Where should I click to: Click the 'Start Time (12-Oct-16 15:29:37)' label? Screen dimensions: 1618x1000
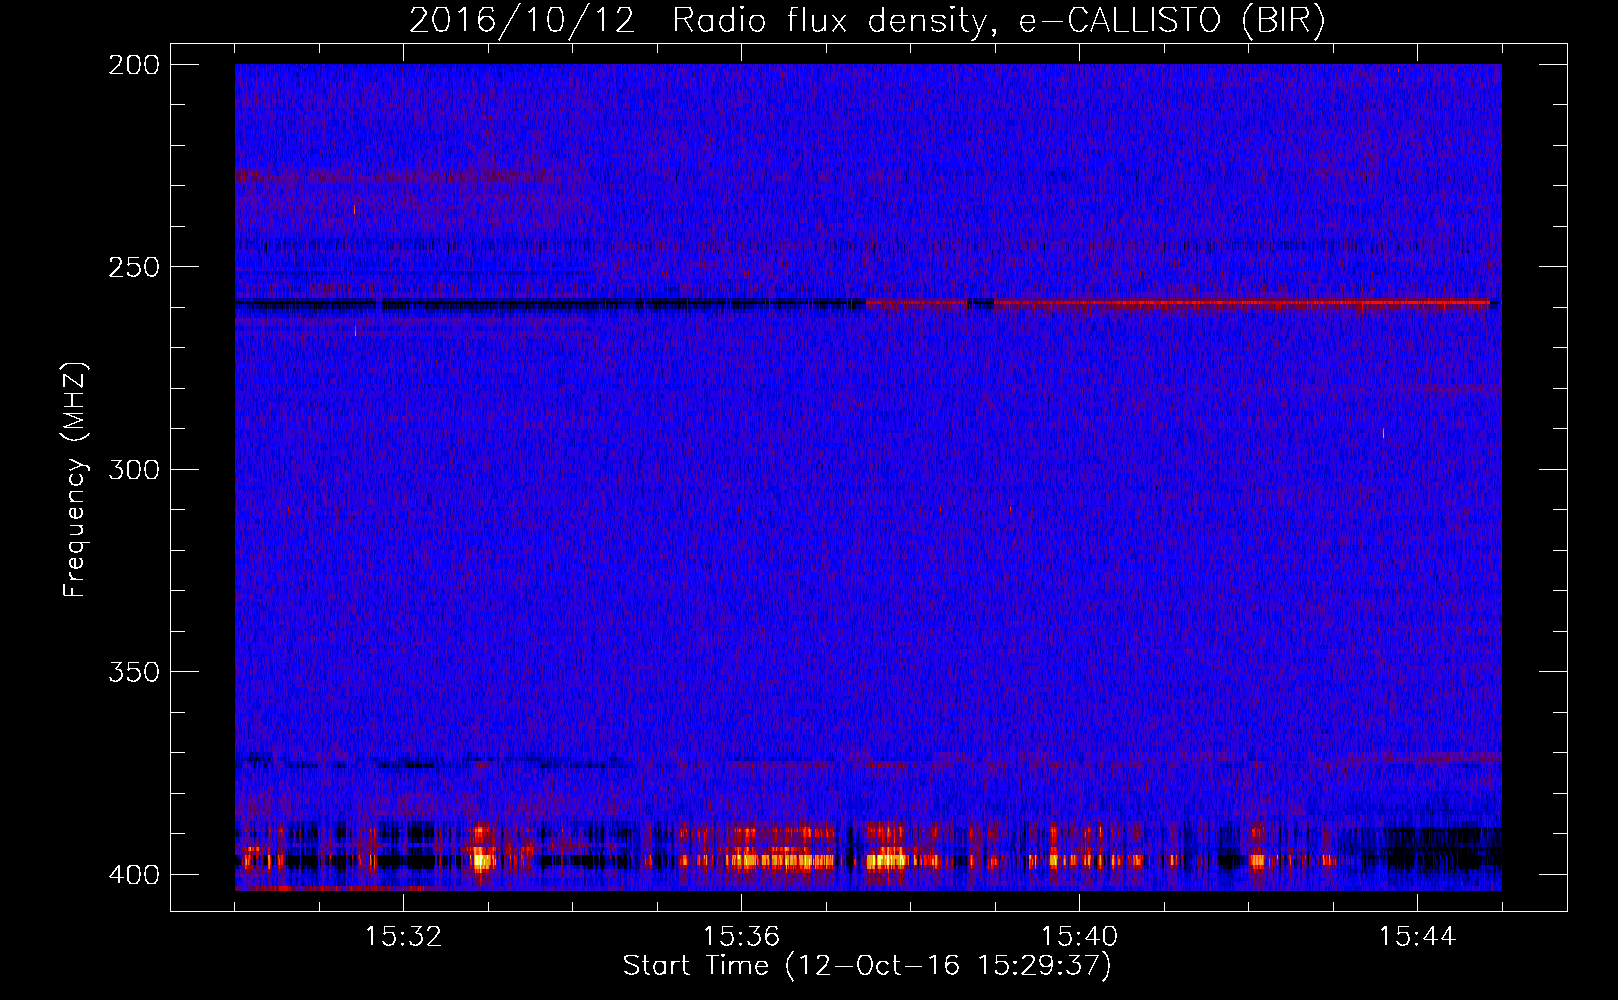coord(867,966)
